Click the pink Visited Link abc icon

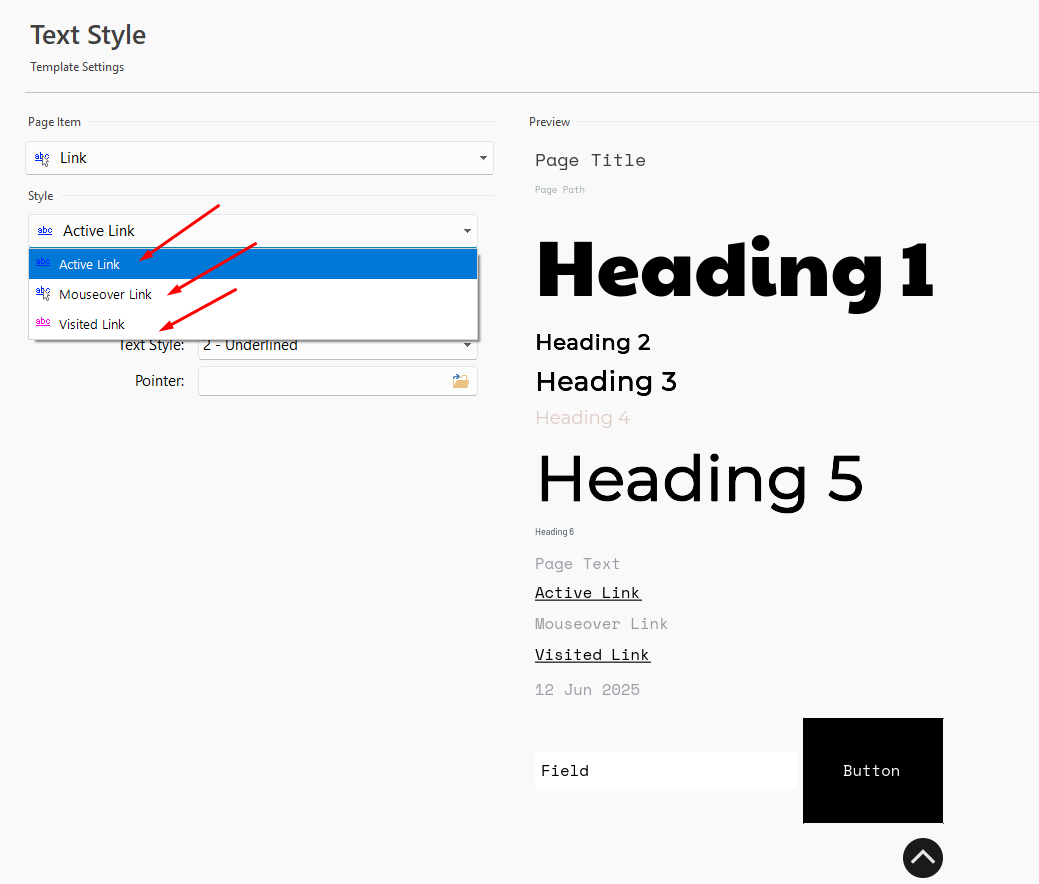click(x=43, y=322)
